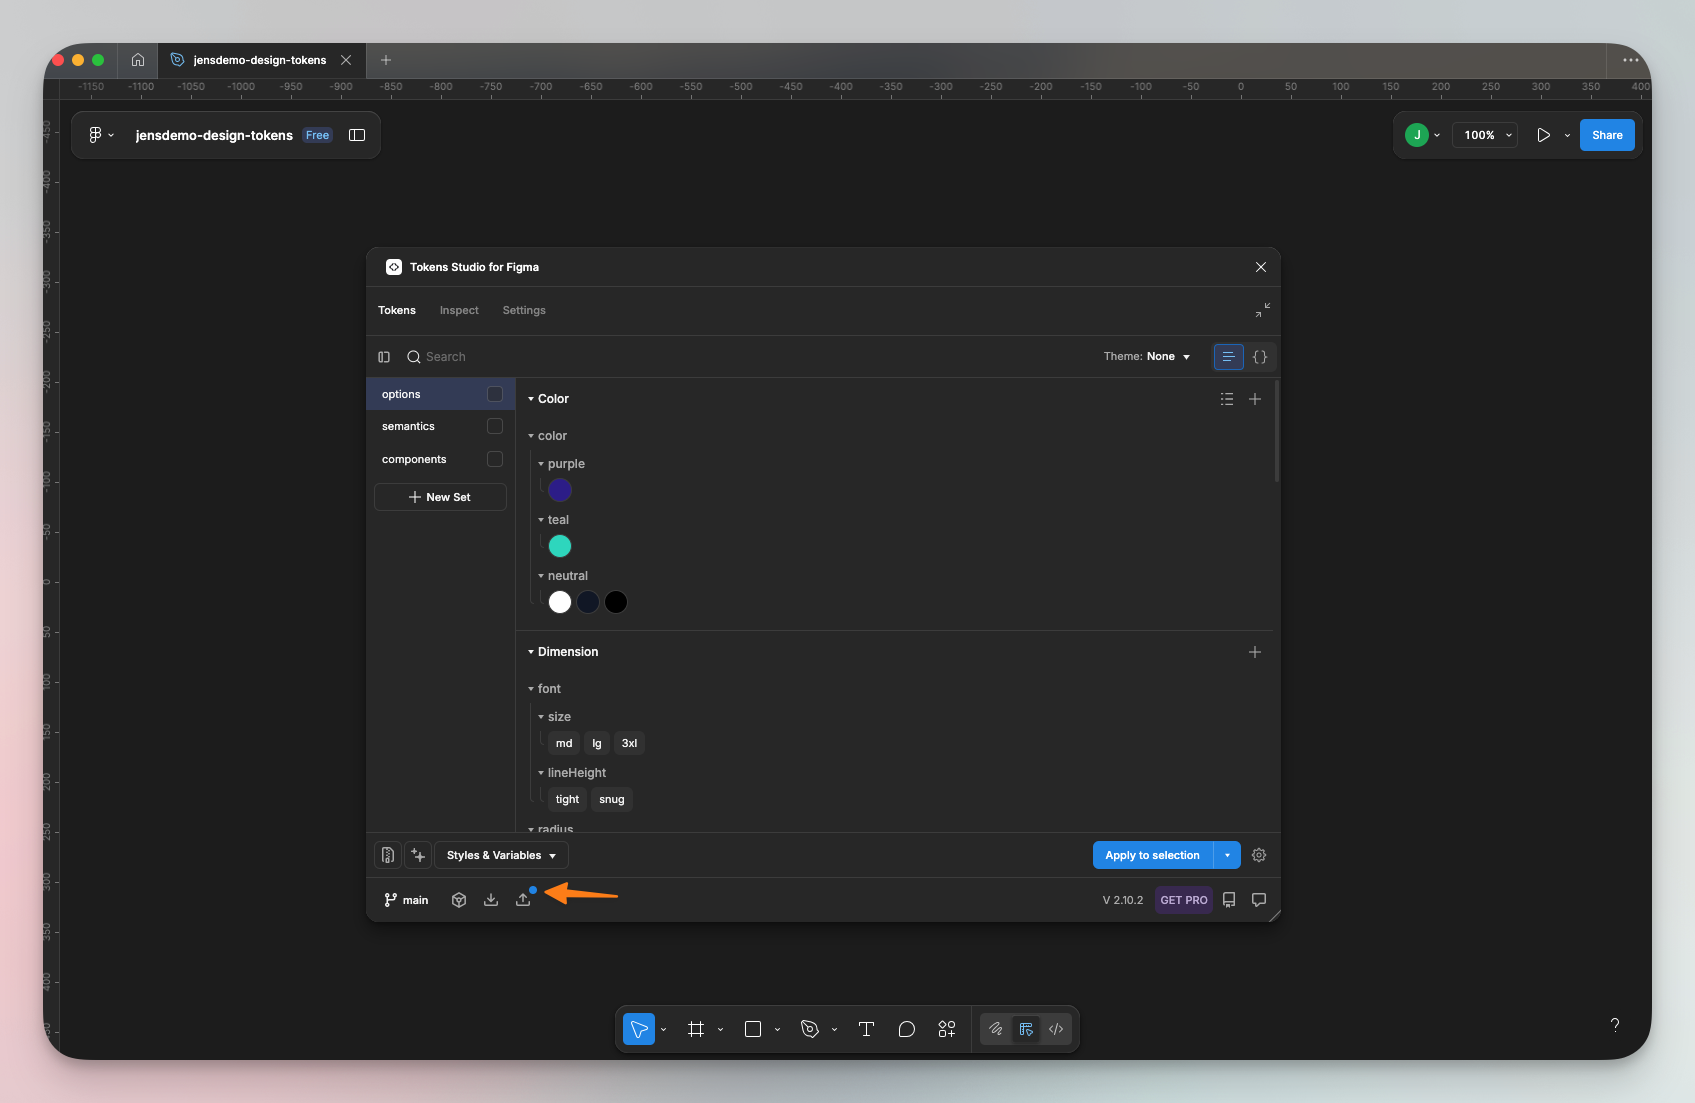1695x1103 pixels.
Task: Collapse the neutral color group
Action: coord(541,576)
